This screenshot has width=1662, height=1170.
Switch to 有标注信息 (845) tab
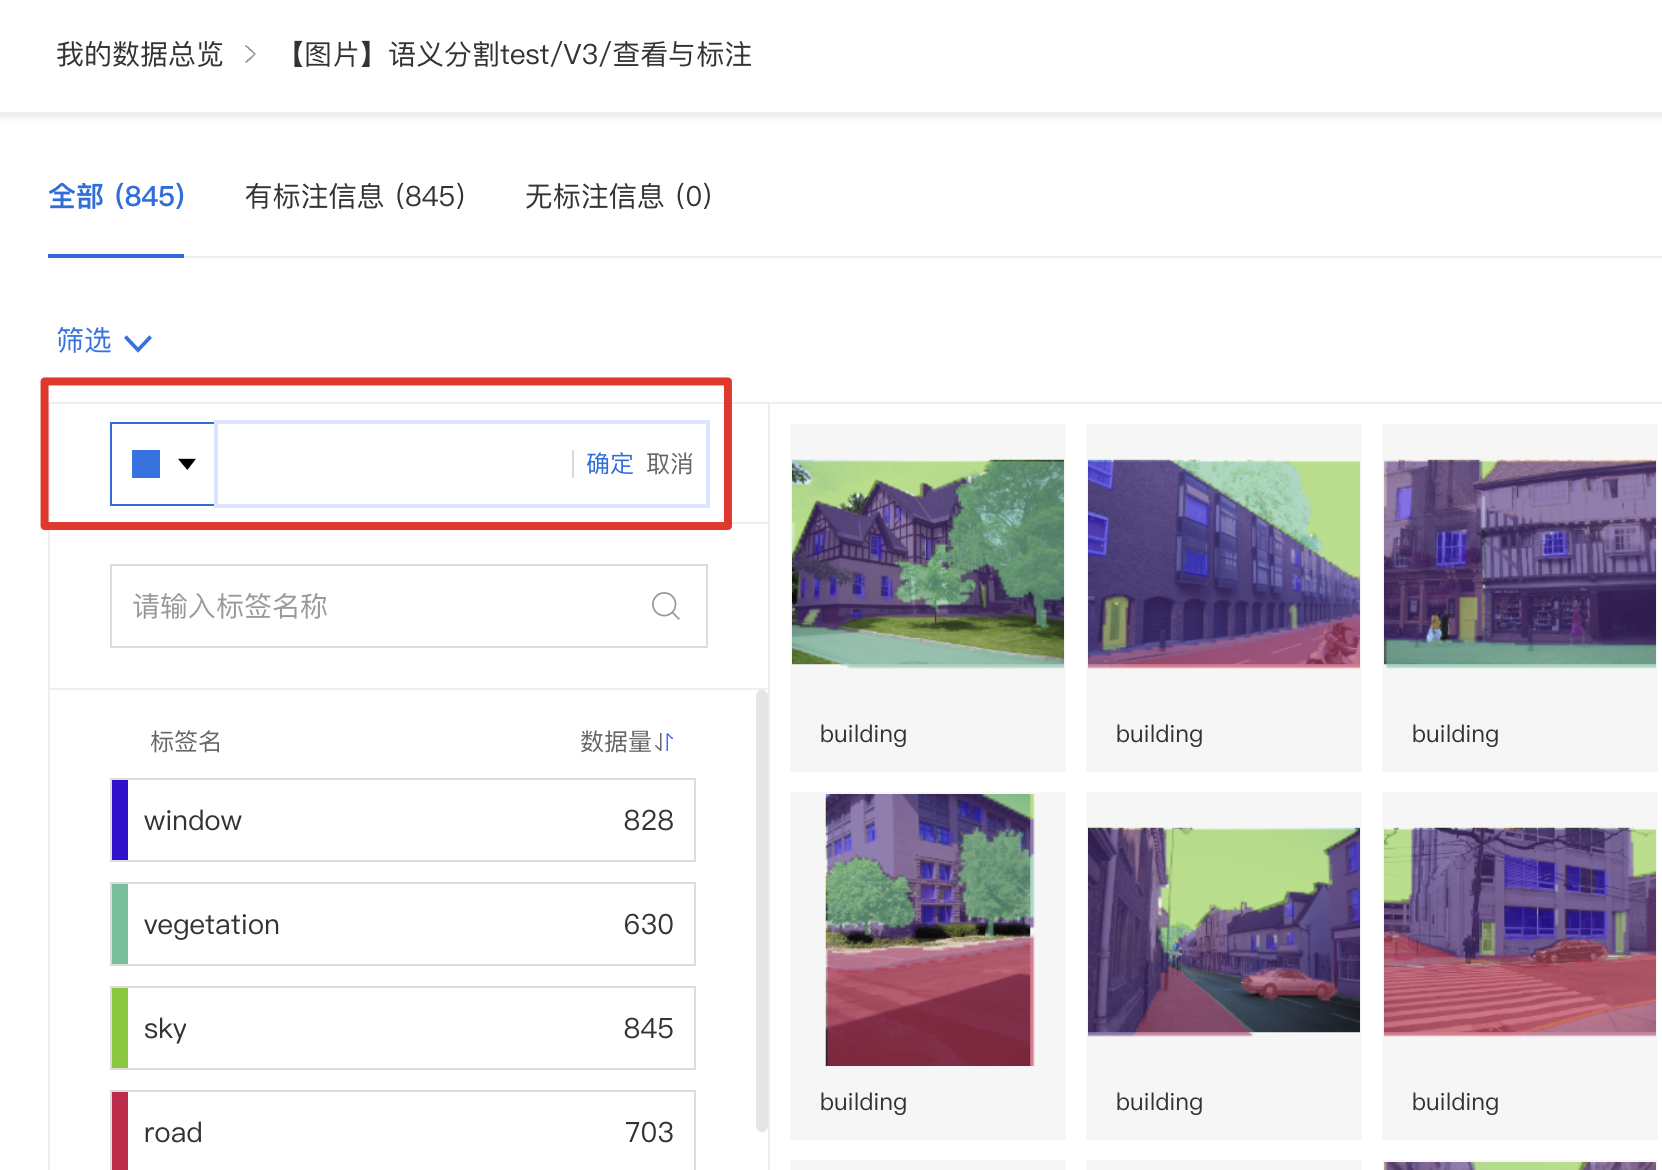355,196
